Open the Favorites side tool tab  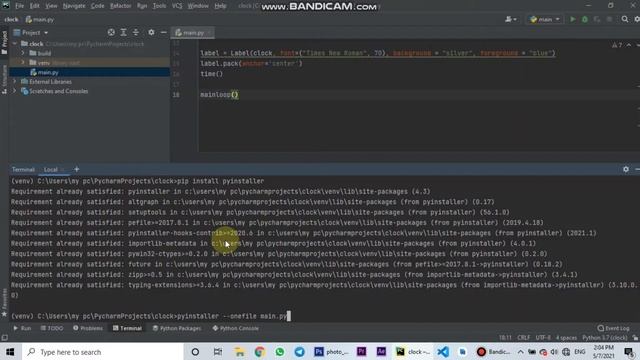(4, 303)
